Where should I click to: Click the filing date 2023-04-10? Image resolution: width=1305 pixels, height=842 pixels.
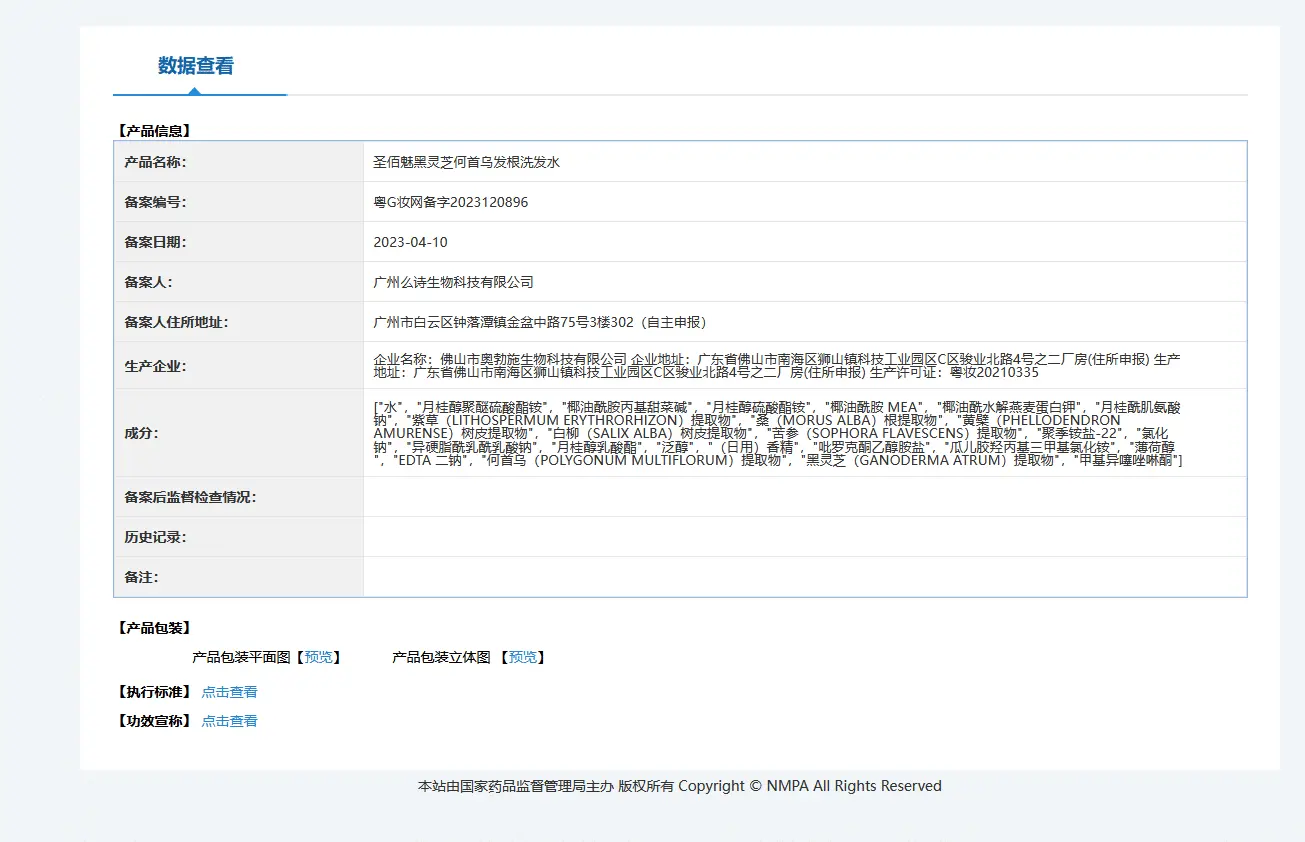coord(410,242)
